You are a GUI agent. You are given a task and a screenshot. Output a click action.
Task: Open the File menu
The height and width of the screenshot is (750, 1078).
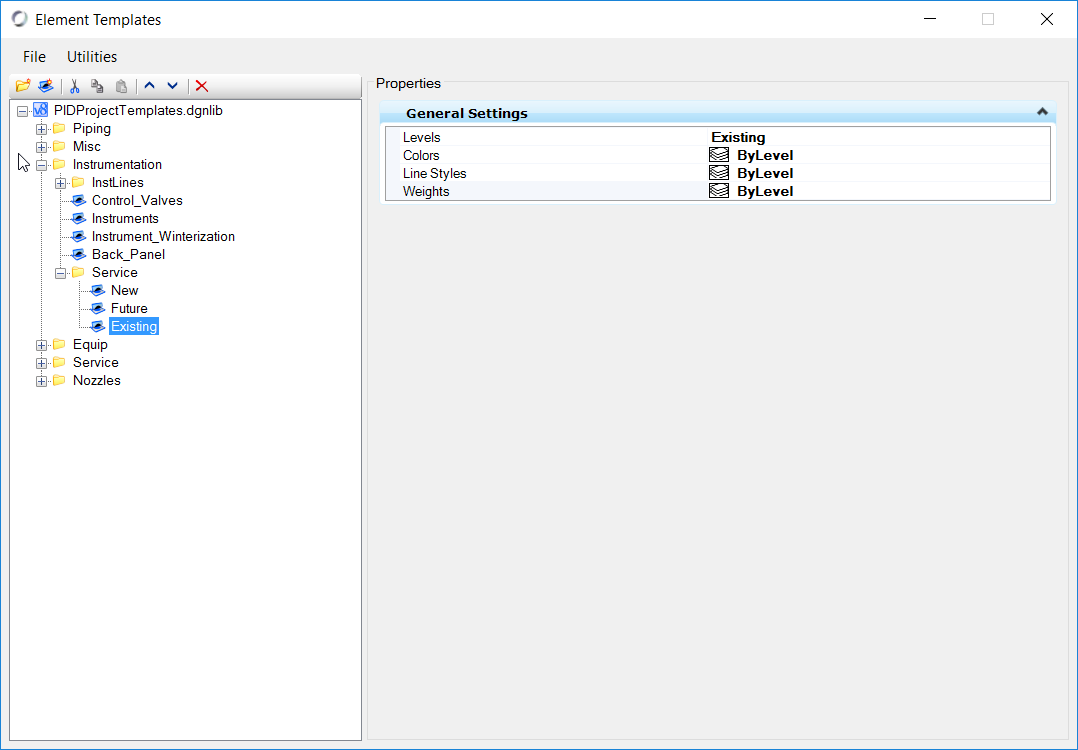click(x=34, y=57)
